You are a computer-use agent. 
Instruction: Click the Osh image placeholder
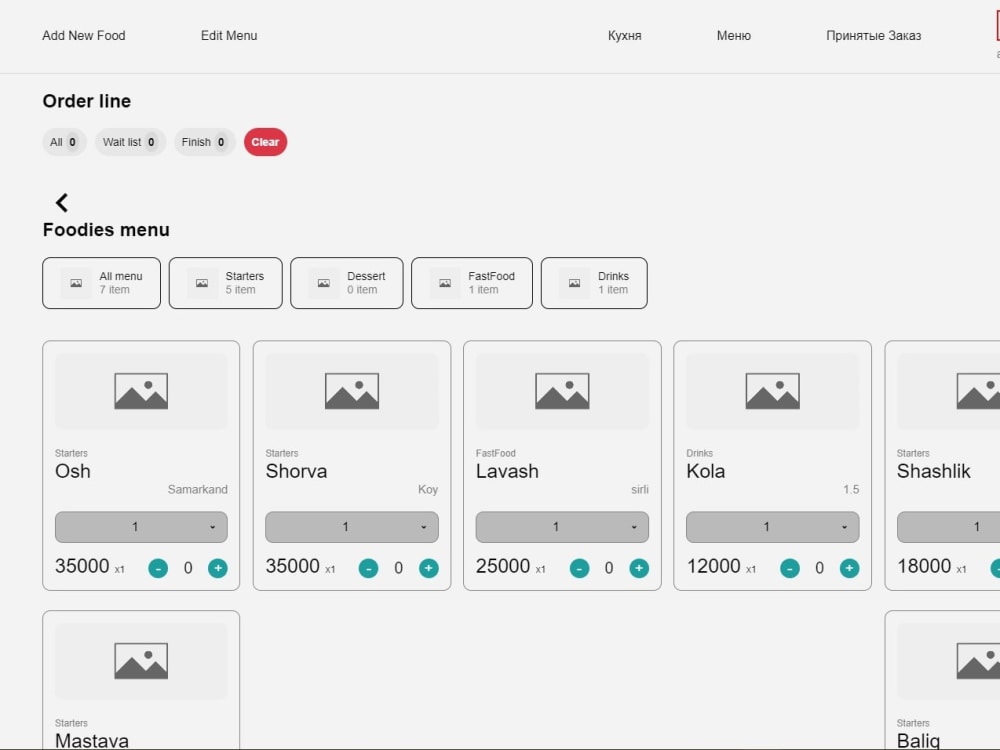click(141, 391)
